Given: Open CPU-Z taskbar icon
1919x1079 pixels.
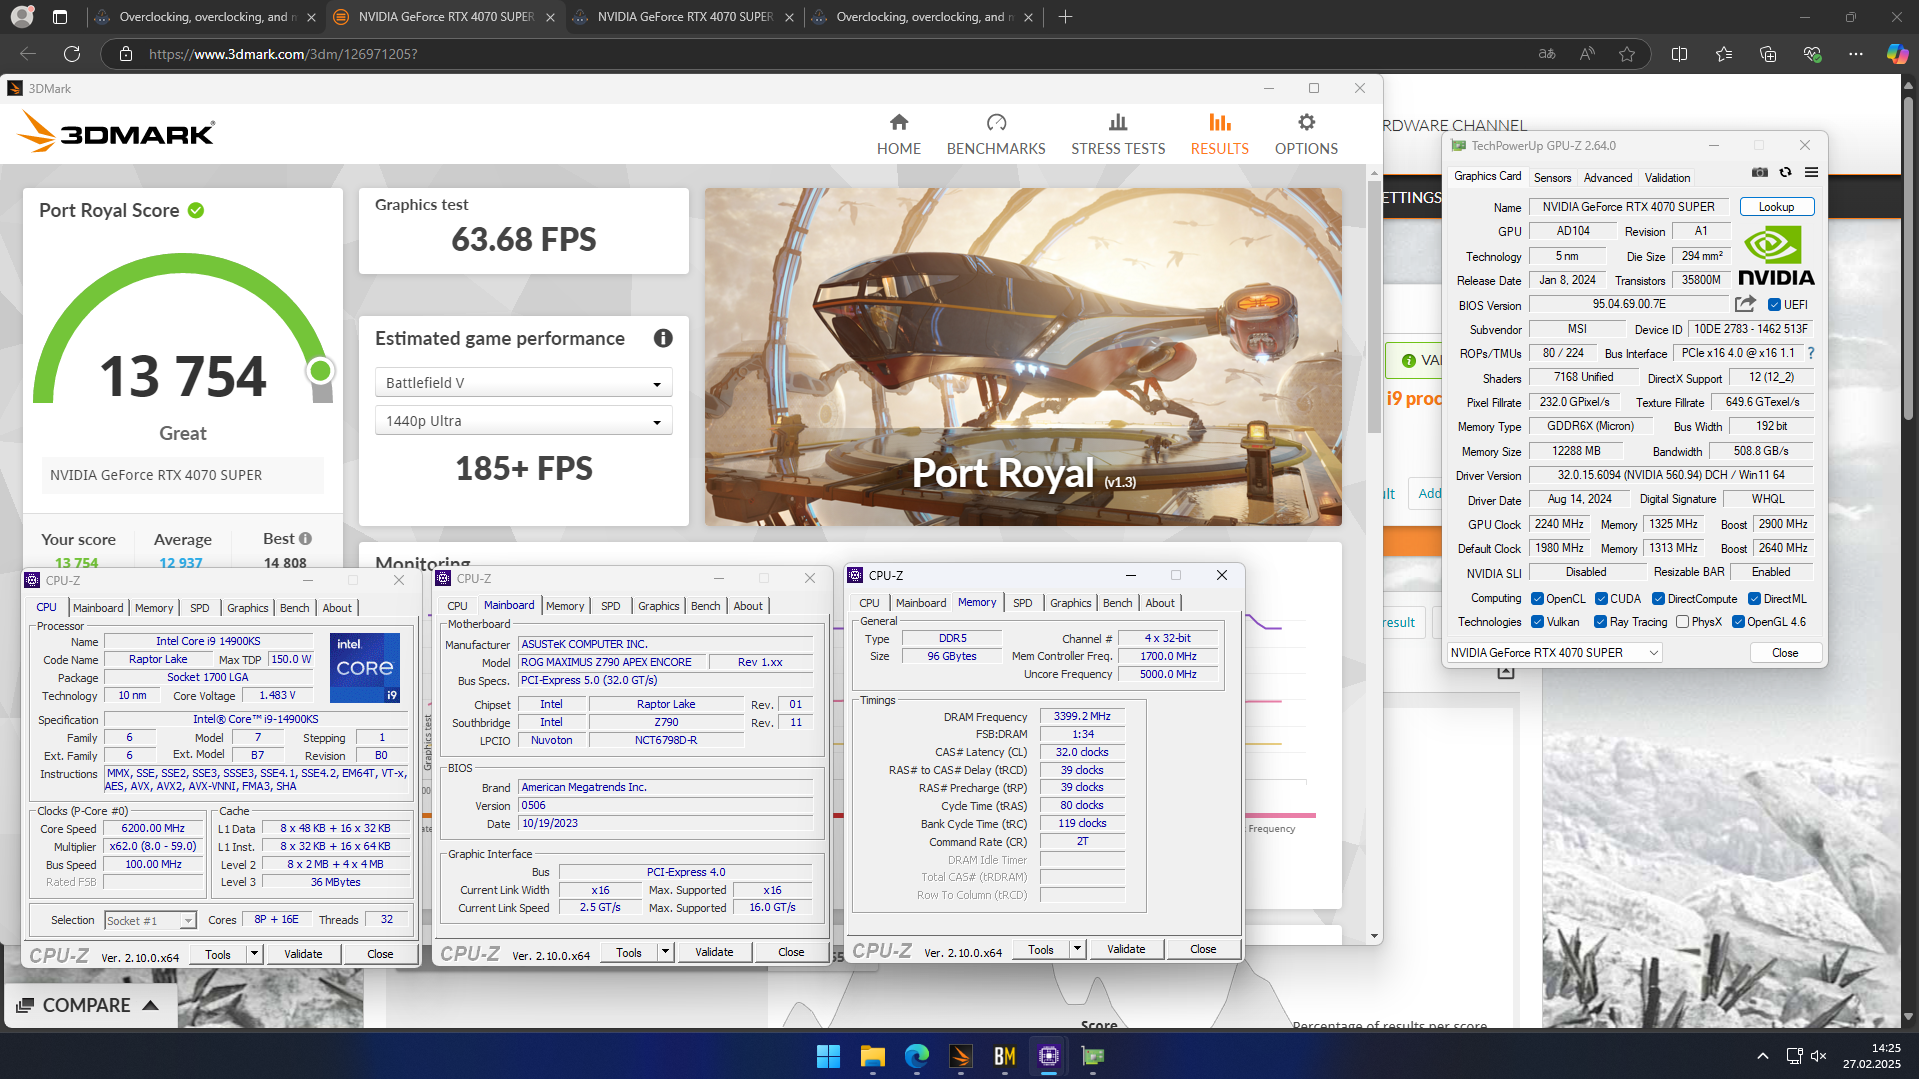Looking at the screenshot, I should (1048, 1056).
